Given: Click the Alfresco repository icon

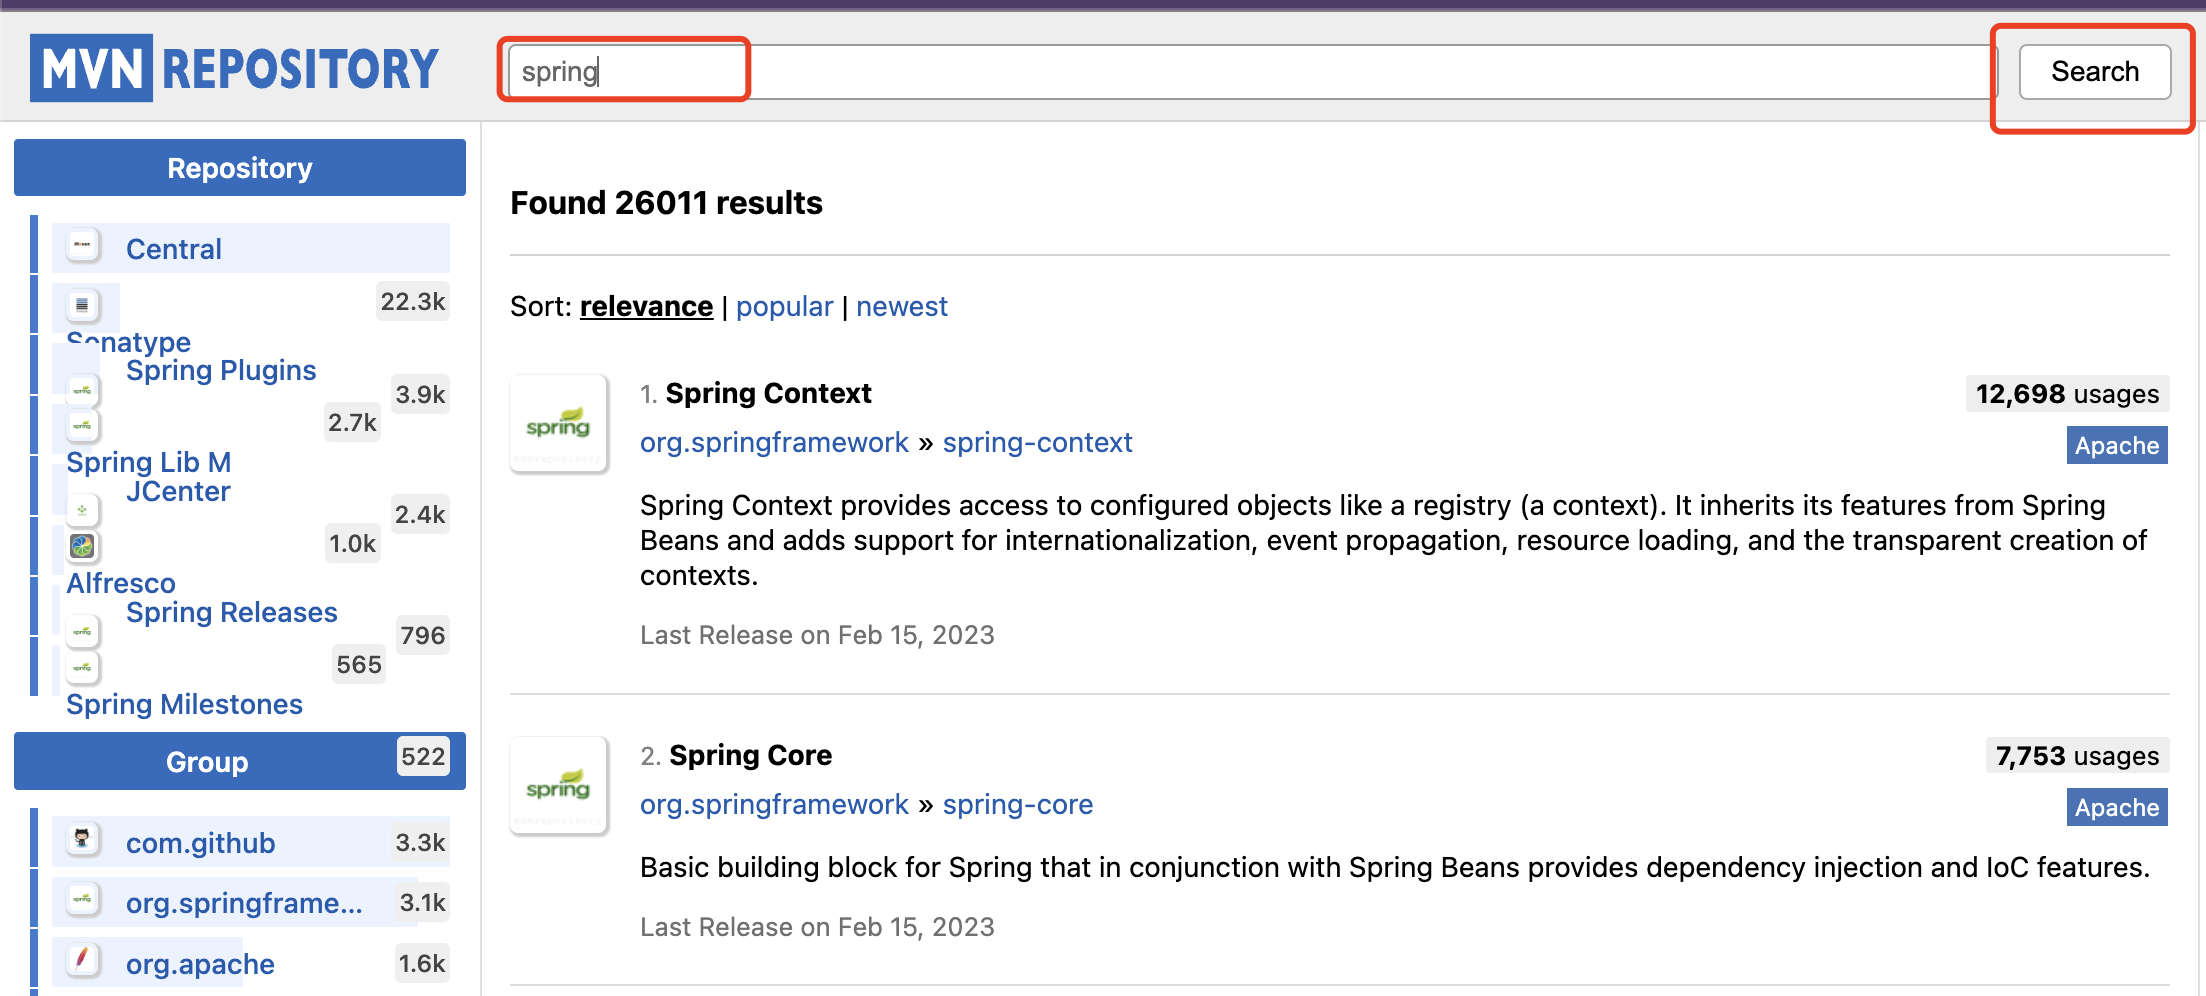Looking at the screenshot, I should 83,546.
